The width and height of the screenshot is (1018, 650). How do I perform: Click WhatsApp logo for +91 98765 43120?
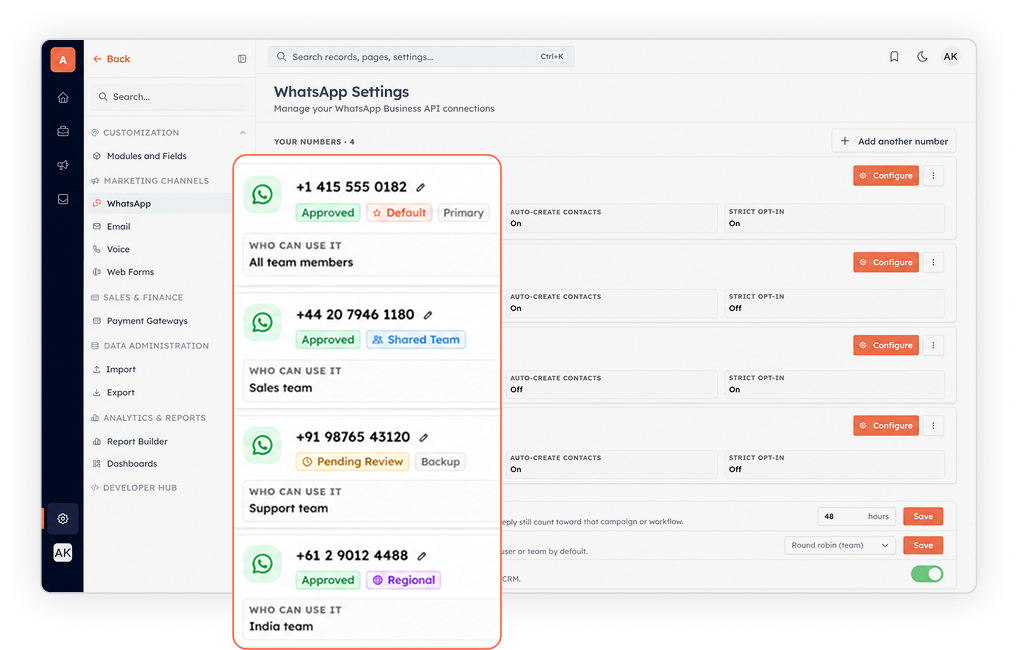262,445
